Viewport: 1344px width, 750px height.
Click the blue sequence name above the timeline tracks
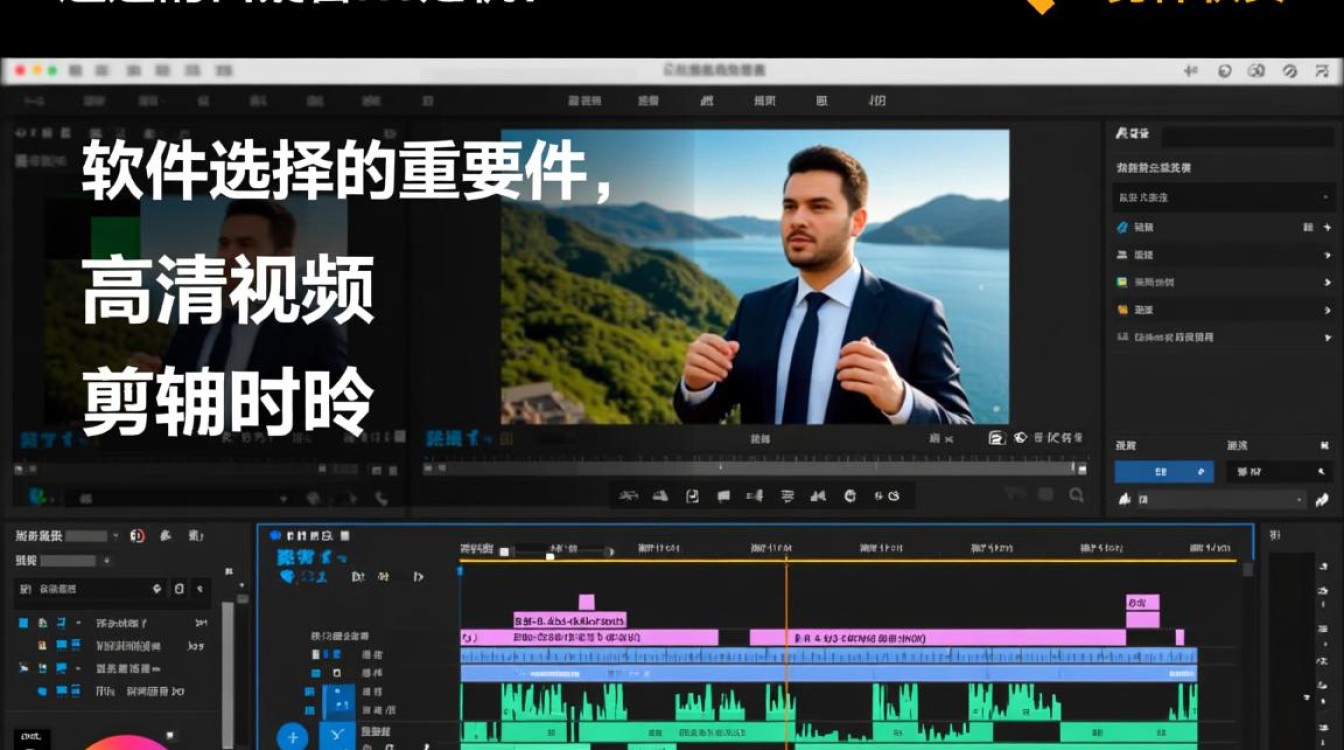coord(311,556)
